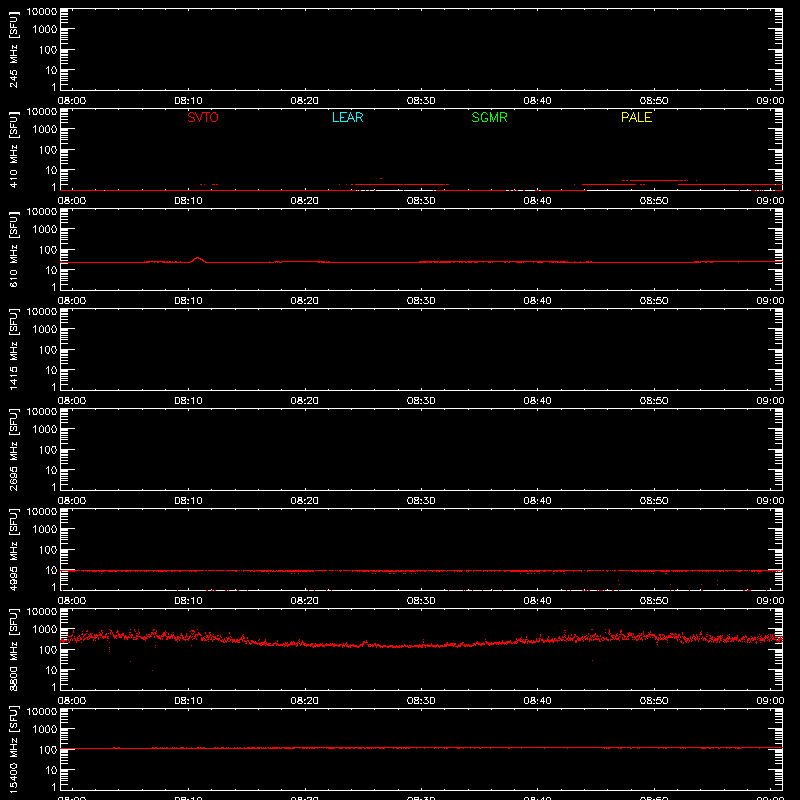This screenshot has width=800, height=800.
Task: Select the 245 MHz [SFU] axis title
Action: point(13,49)
